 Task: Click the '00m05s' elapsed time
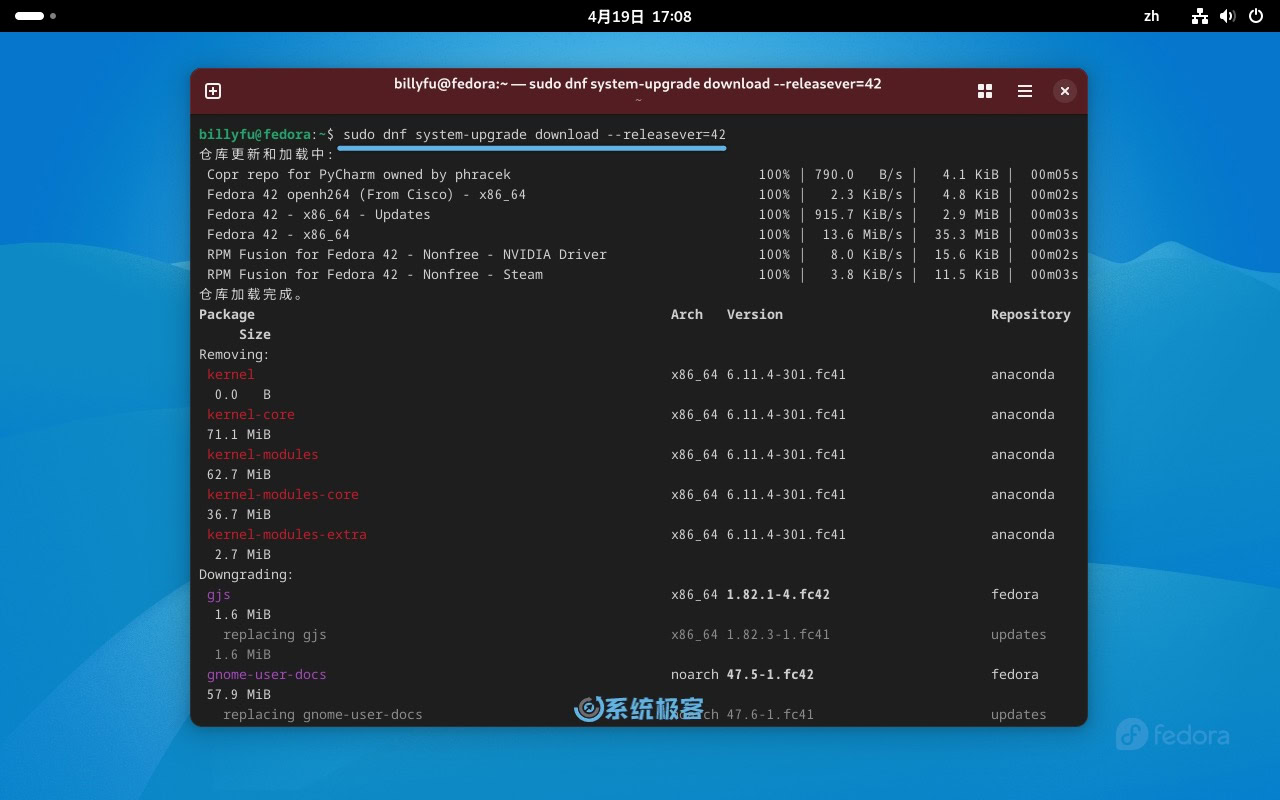1054,174
